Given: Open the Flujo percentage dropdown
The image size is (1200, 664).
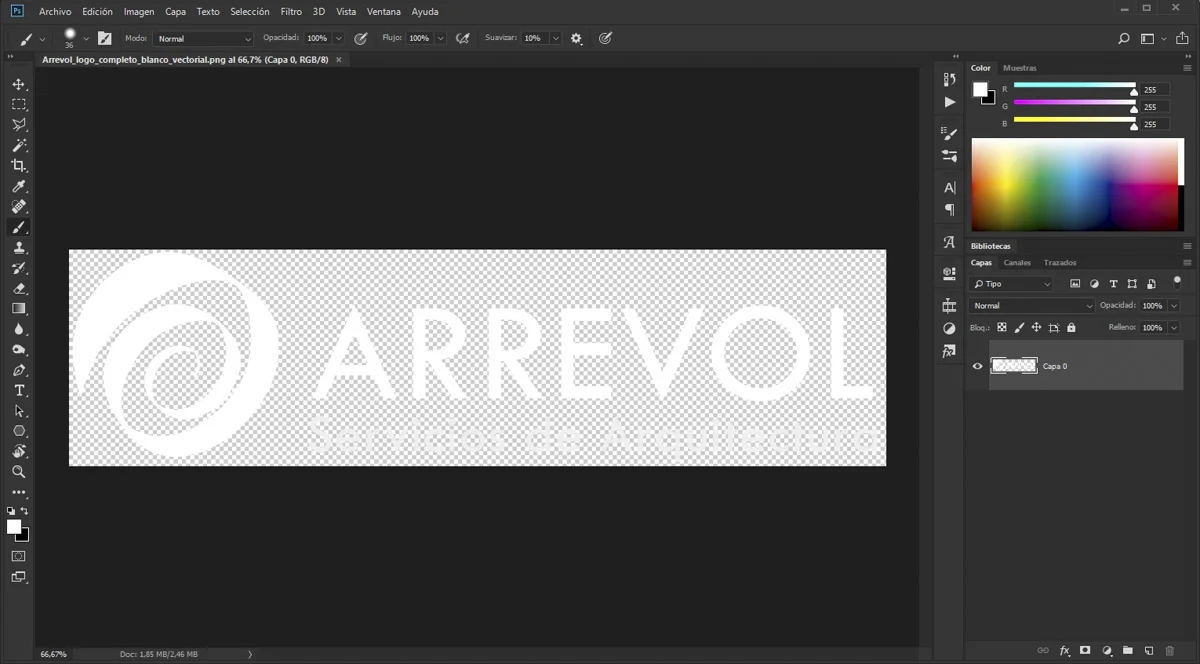Looking at the screenshot, I should tap(440, 38).
